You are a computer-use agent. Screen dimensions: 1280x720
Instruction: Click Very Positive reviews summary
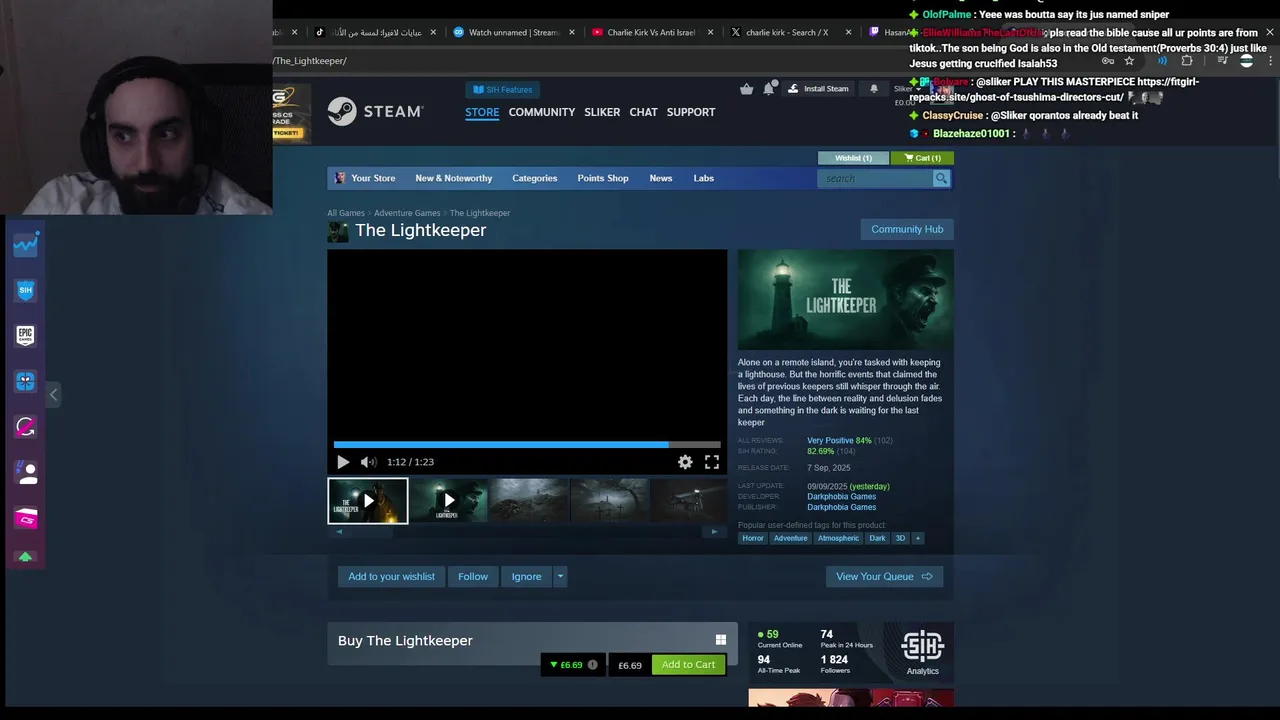pyautogui.click(x=831, y=441)
